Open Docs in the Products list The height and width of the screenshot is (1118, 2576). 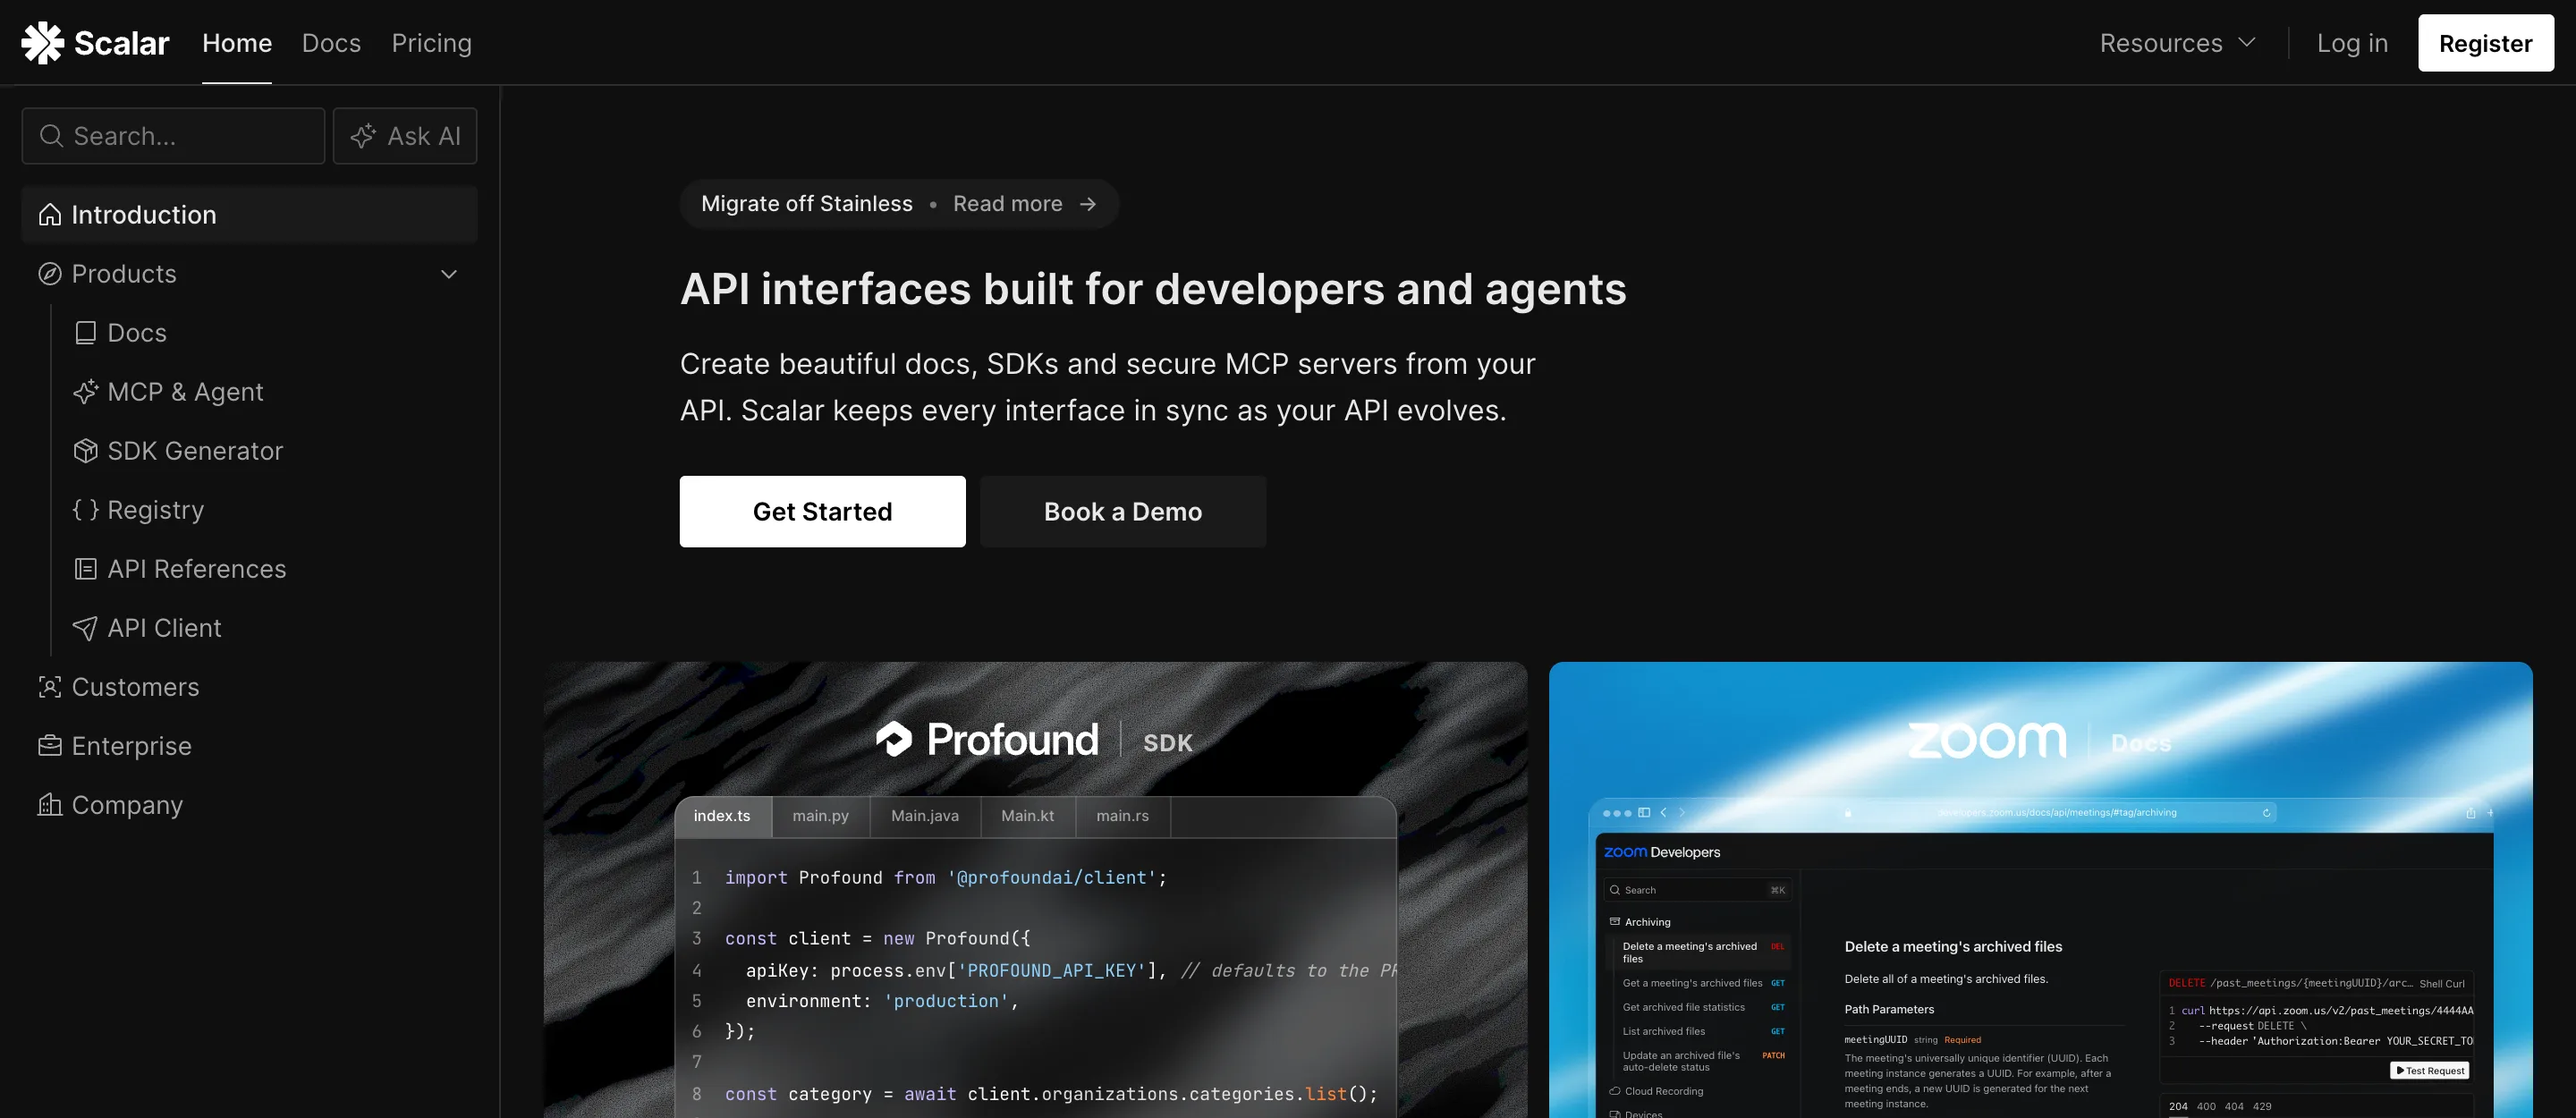tap(137, 333)
